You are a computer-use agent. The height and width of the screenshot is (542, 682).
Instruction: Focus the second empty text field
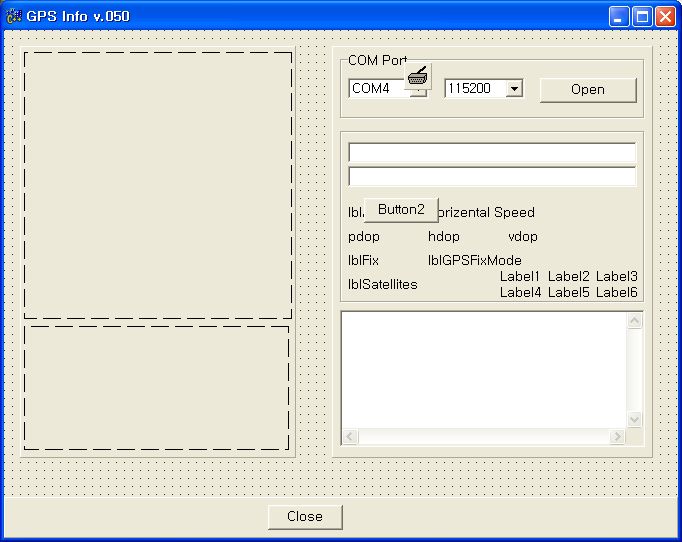pyautogui.click(x=491, y=177)
